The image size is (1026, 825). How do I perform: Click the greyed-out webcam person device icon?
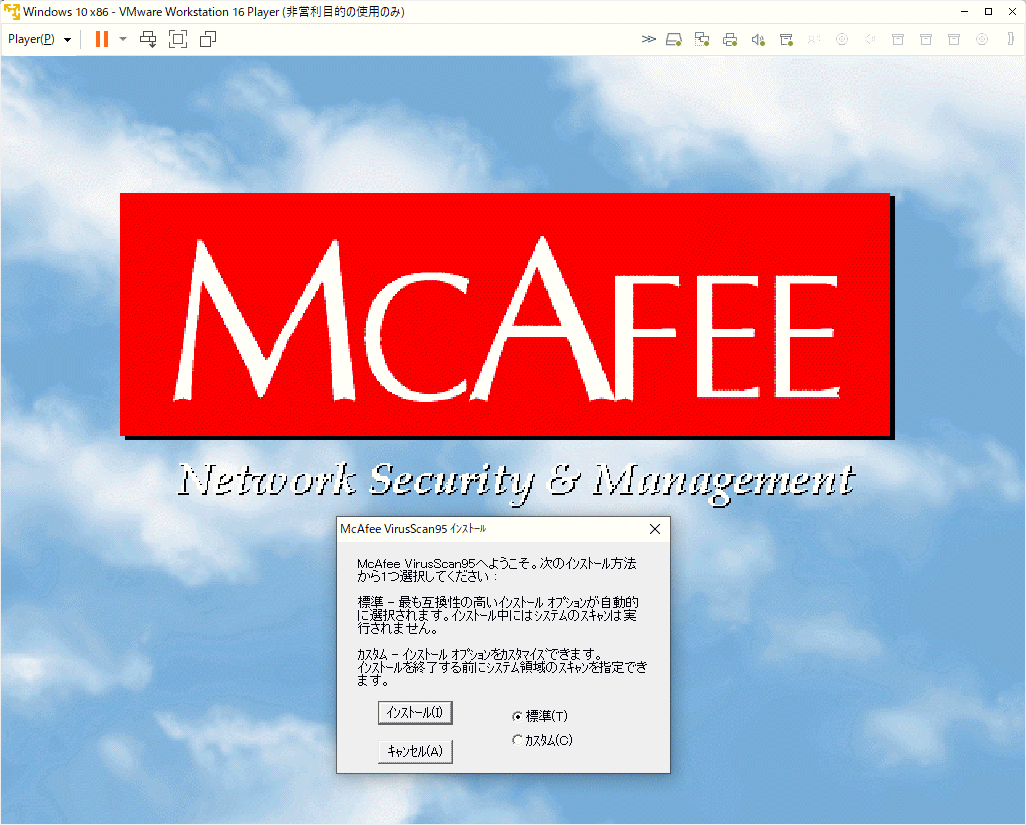click(x=814, y=39)
